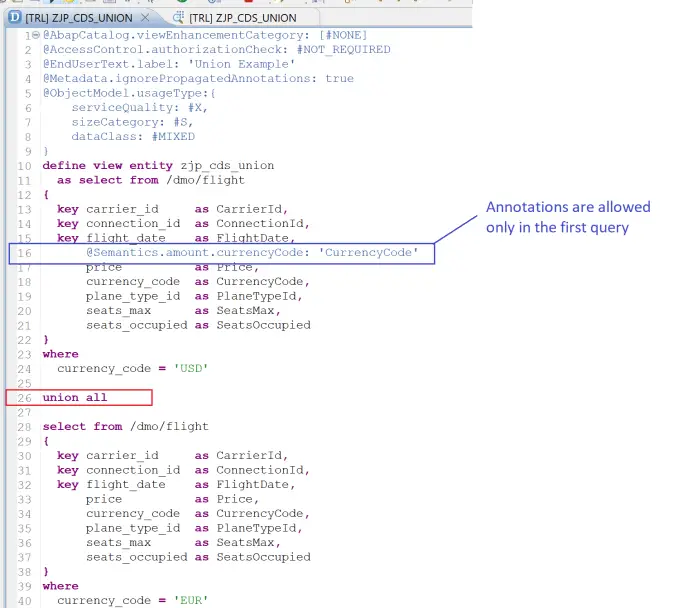Click seats_max on line 20
Image resolution: width=678 pixels, height=608 pixels.
118,310
